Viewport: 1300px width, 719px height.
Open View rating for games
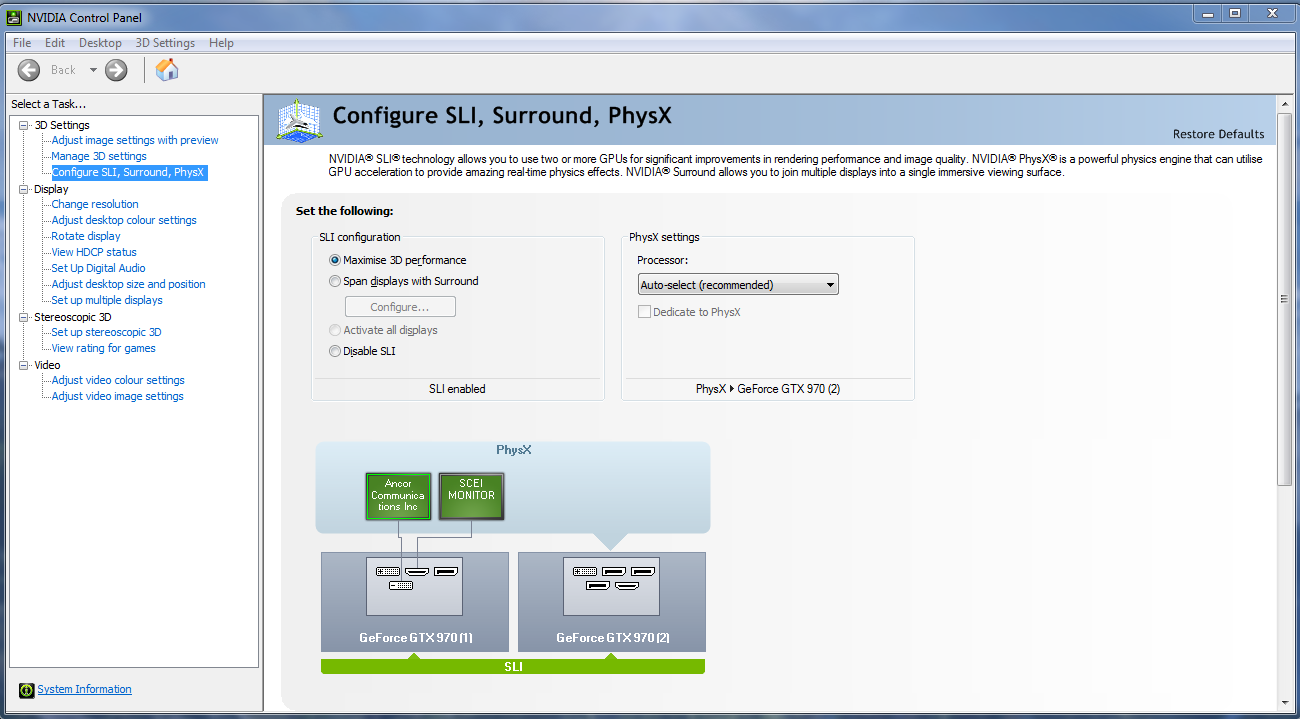coord(103,348)
